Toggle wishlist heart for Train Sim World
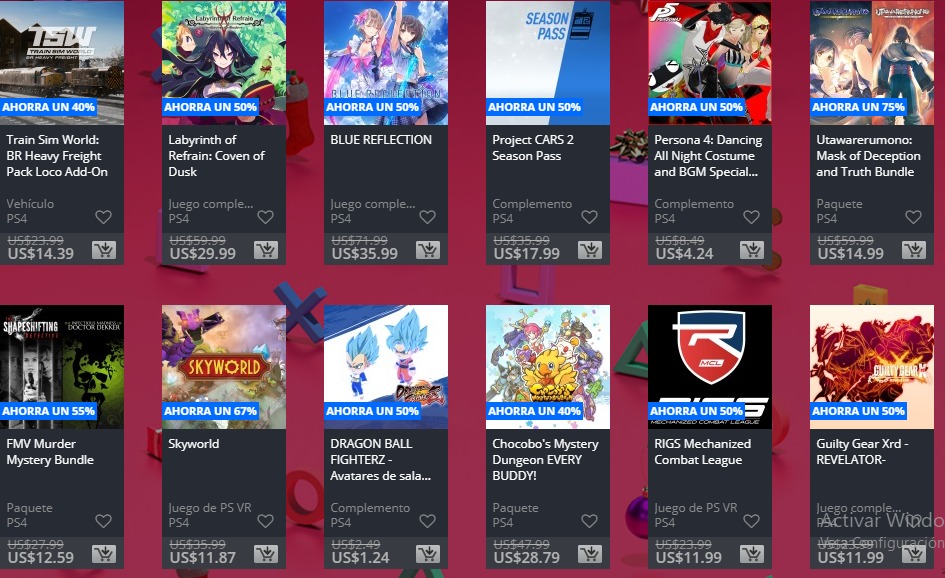Image resolution: width=945 pixels, height=578 pixels. pos(104,216)
